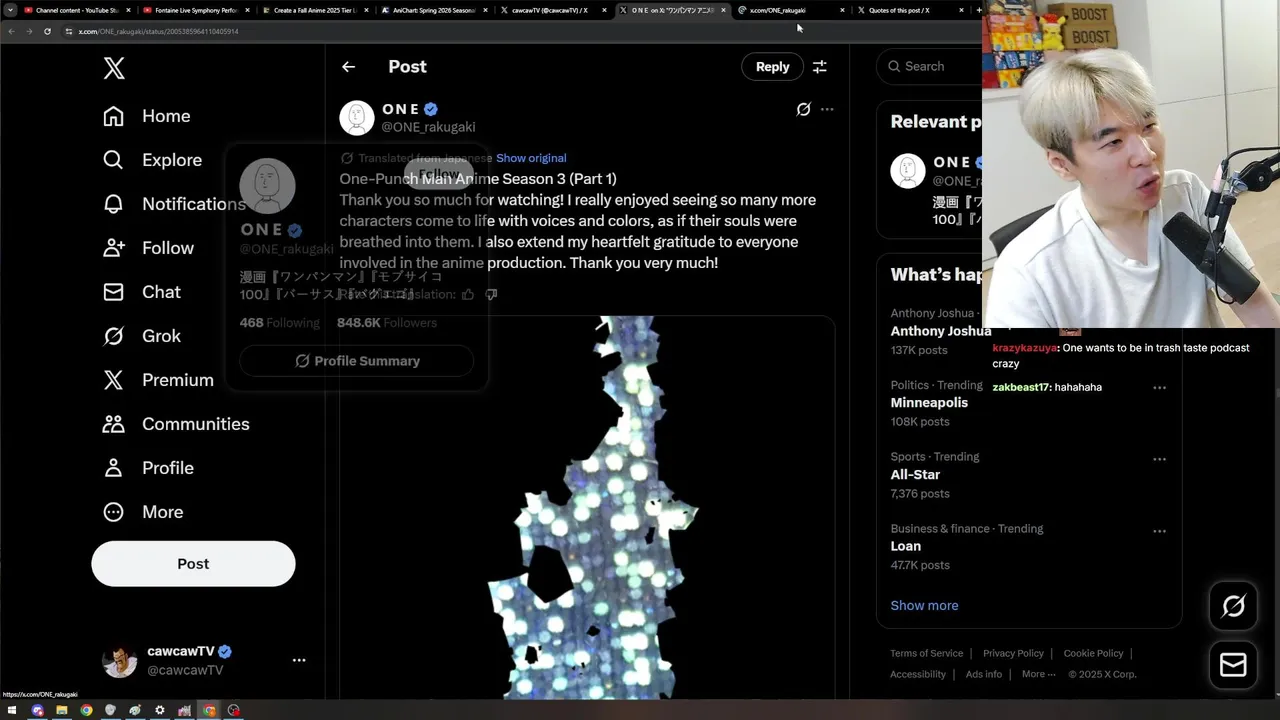Open Privacy Policy footer link
1280x720 pixels.
[x=1013, y=653]
